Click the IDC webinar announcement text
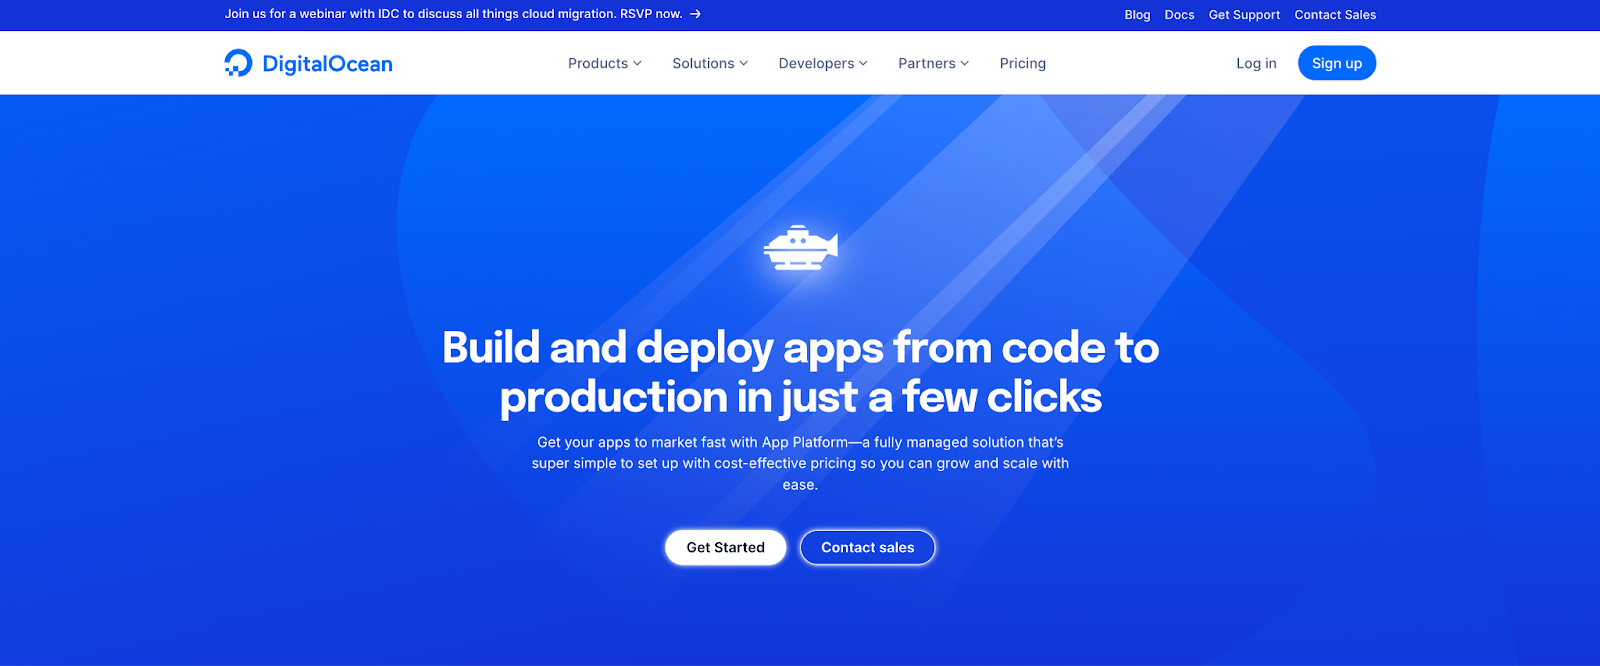This screenshot has width=1600, height=666. point(453,14)
